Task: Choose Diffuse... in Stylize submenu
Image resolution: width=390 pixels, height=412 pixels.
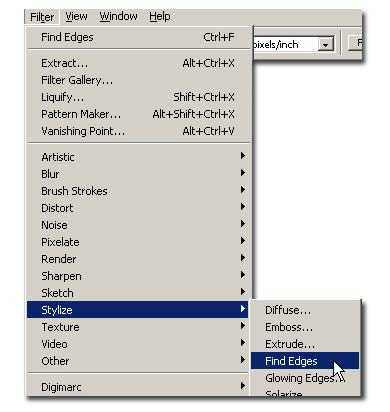Action: (x=305, y=310)
